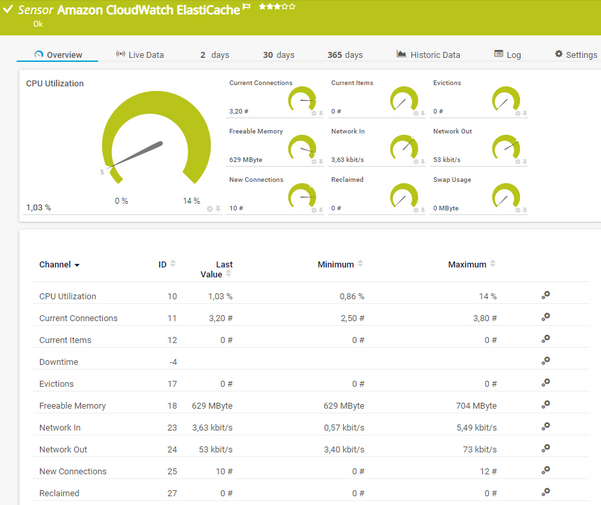This screenshot has width=601, height=505.
Task: Open Evictions row settings gear
Action: click(x=546, y=382)
